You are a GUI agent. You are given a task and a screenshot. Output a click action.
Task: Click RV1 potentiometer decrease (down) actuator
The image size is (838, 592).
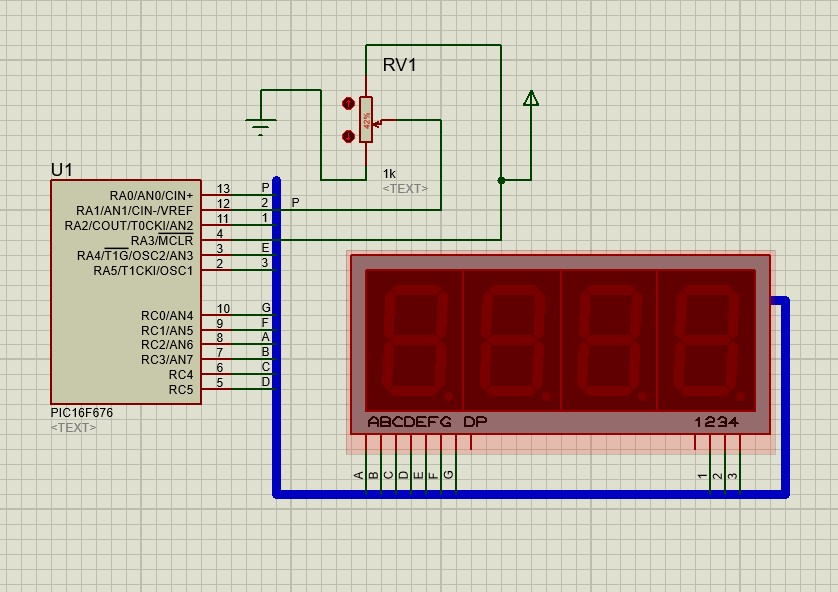pyautogui.click(x=348, y=137)
